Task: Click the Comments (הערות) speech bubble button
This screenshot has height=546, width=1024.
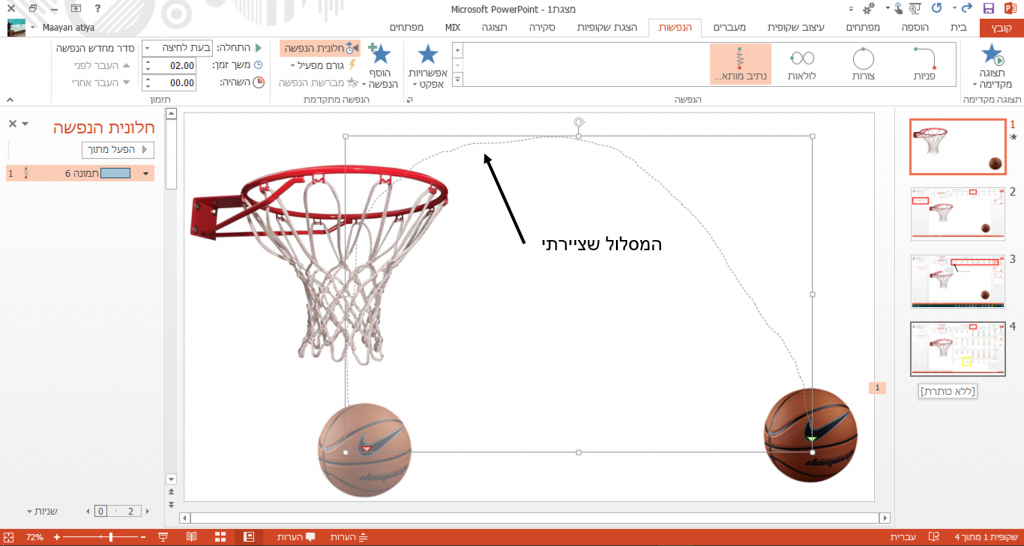Action: (296, 537)
